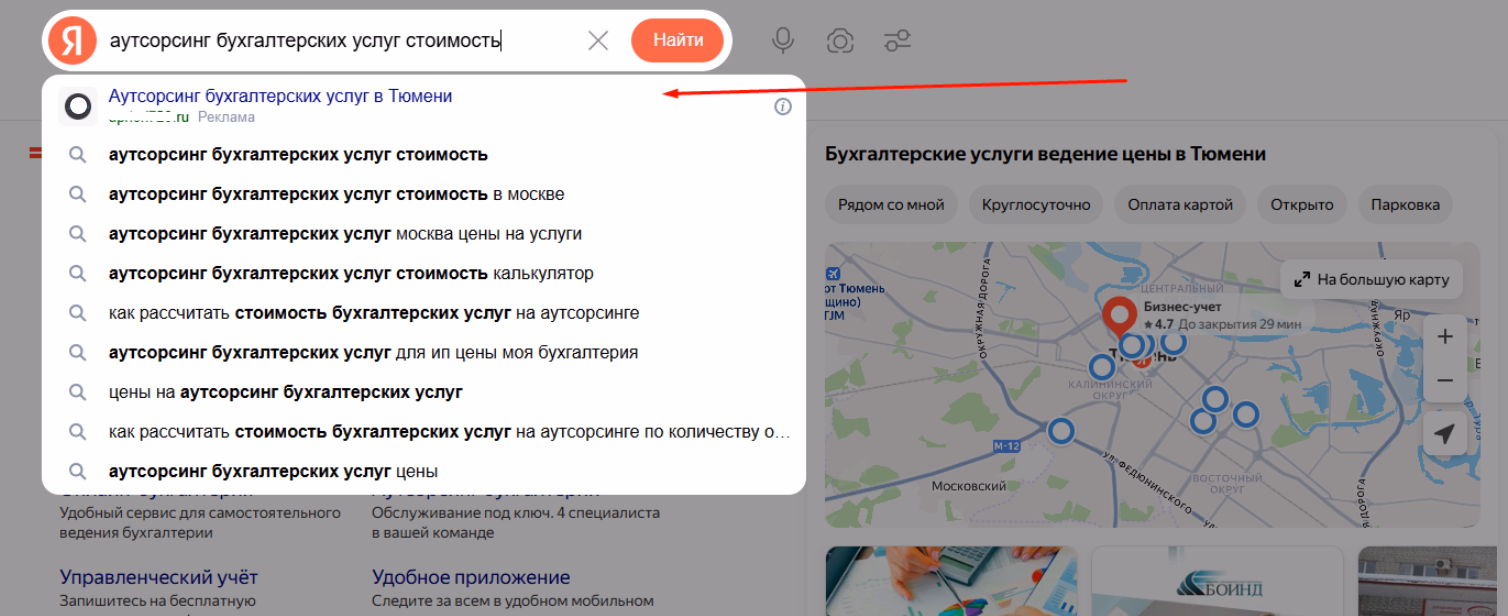Toggle the Рядом со мной filter
Screen dimensions: 1508x616
click(891, 205)
